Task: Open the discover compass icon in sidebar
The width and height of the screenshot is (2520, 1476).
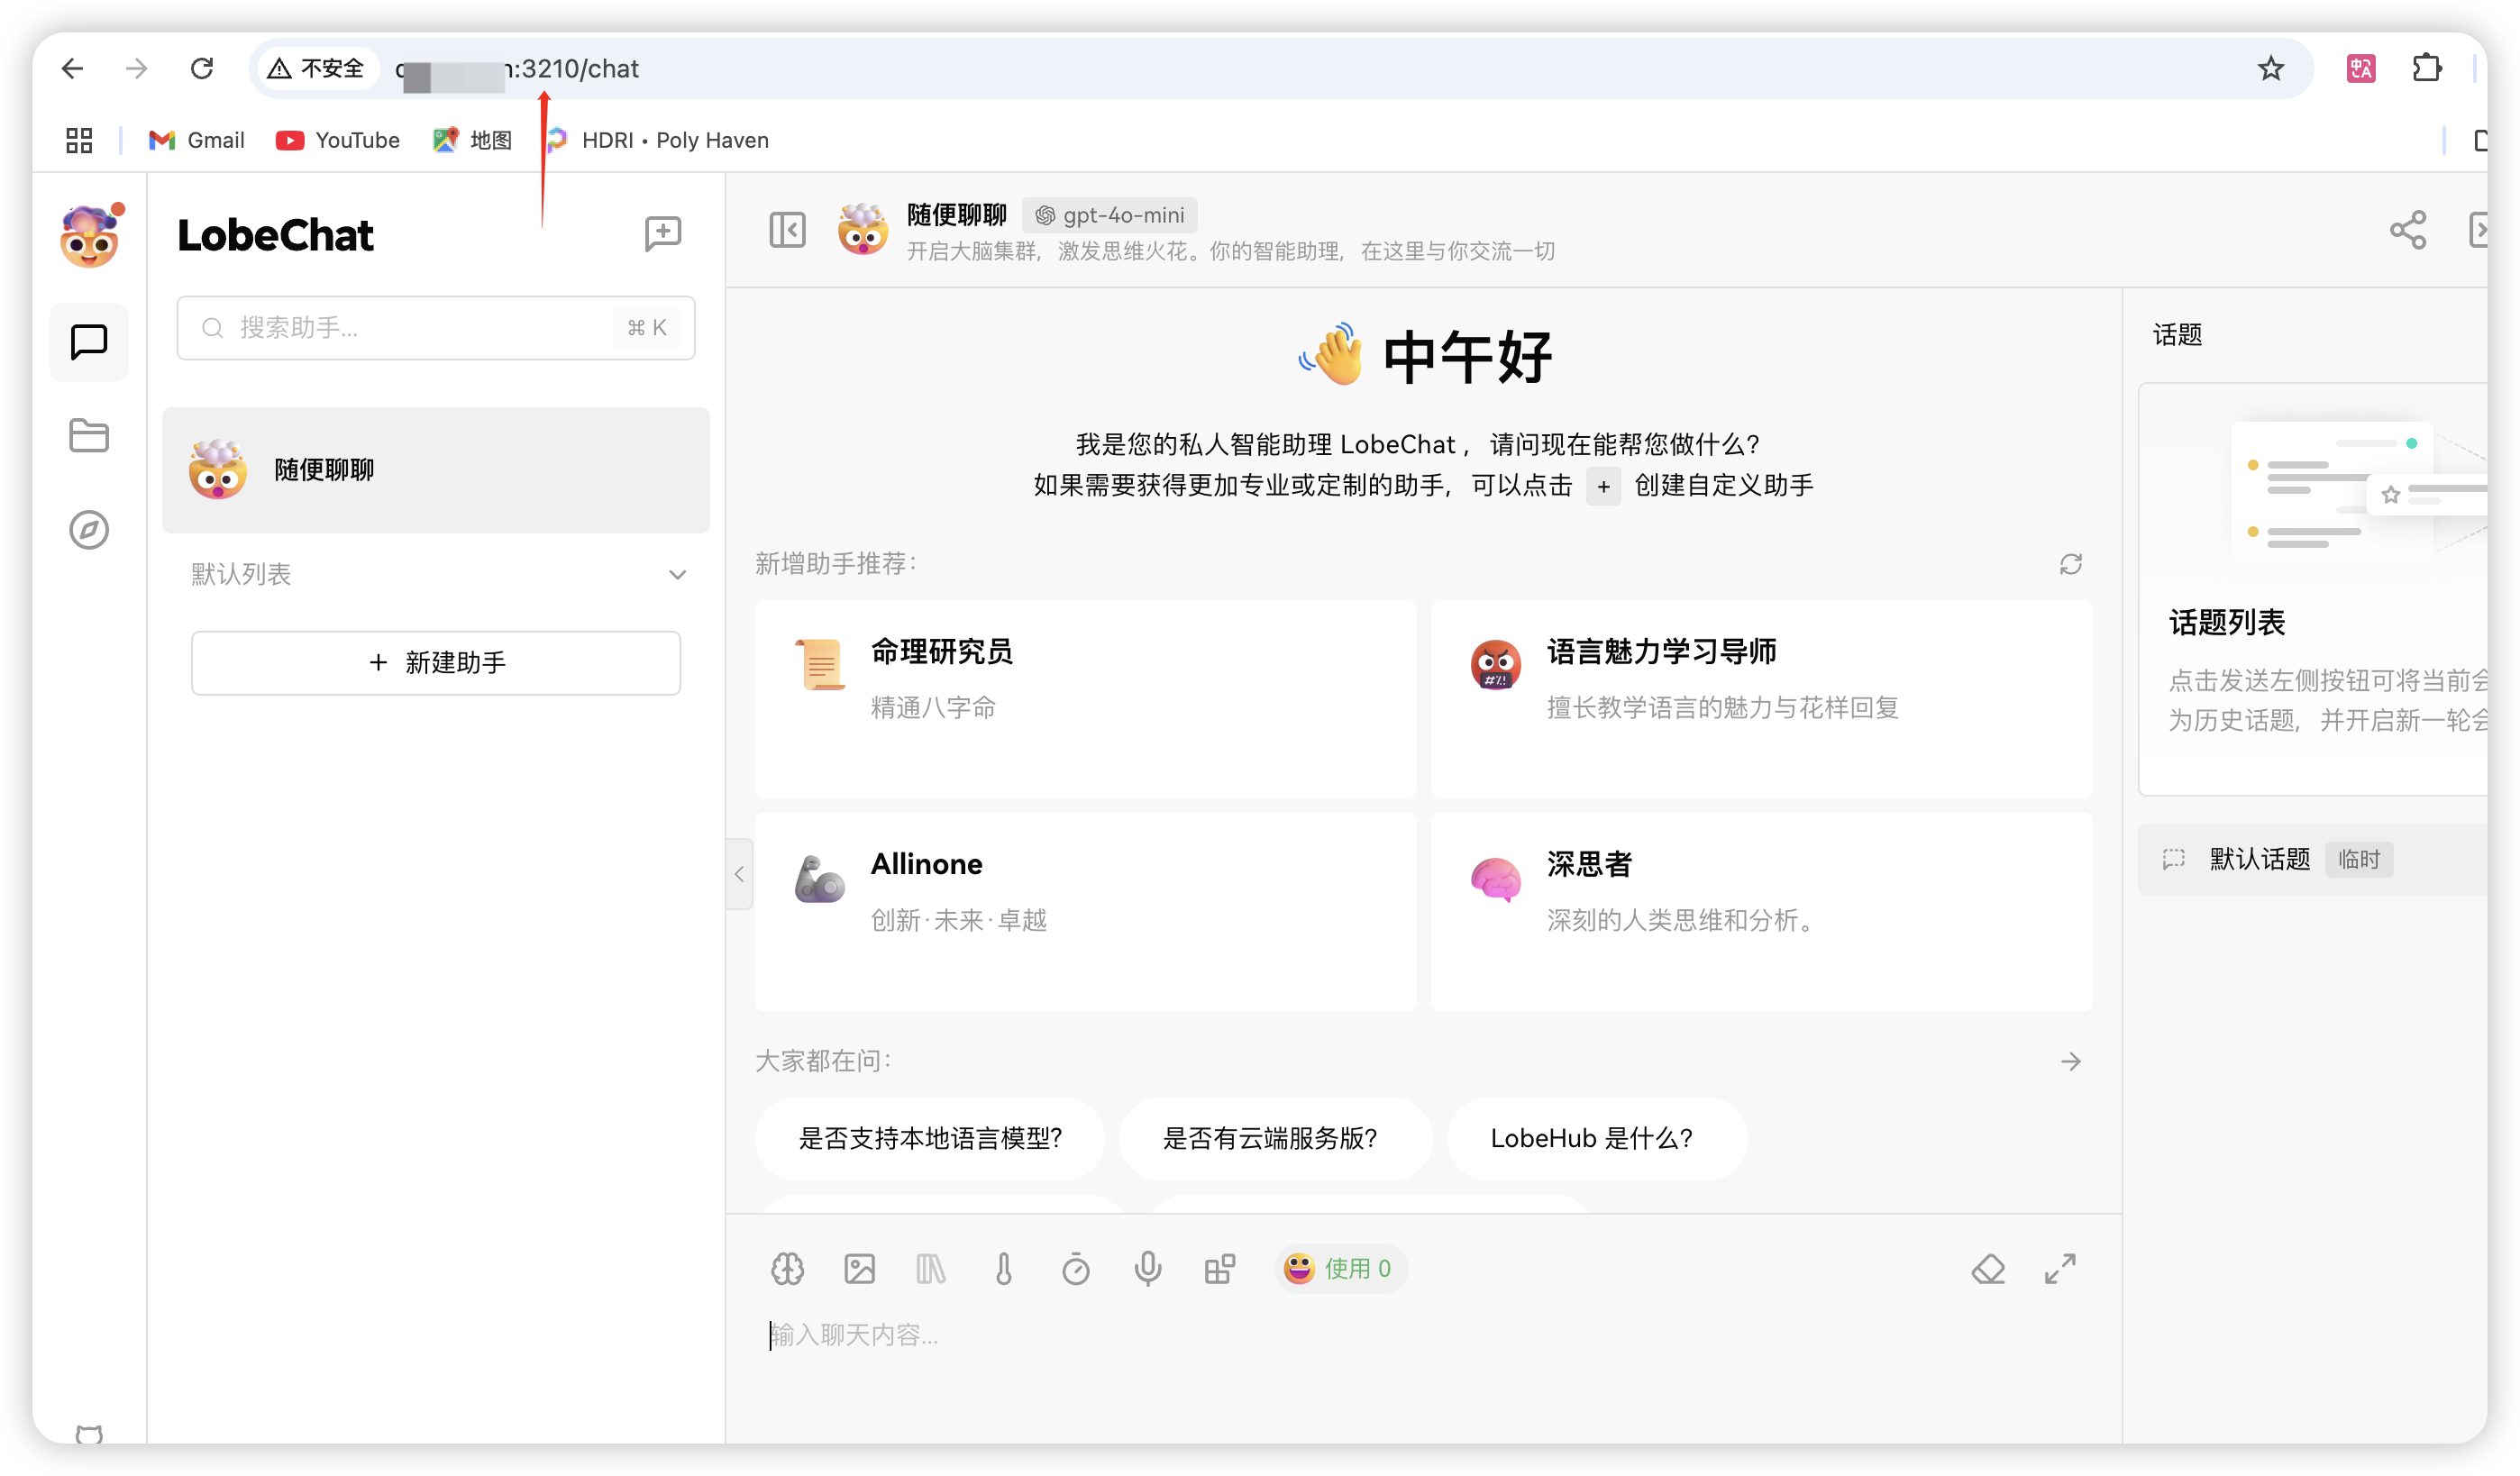Action: pos(89,530)
